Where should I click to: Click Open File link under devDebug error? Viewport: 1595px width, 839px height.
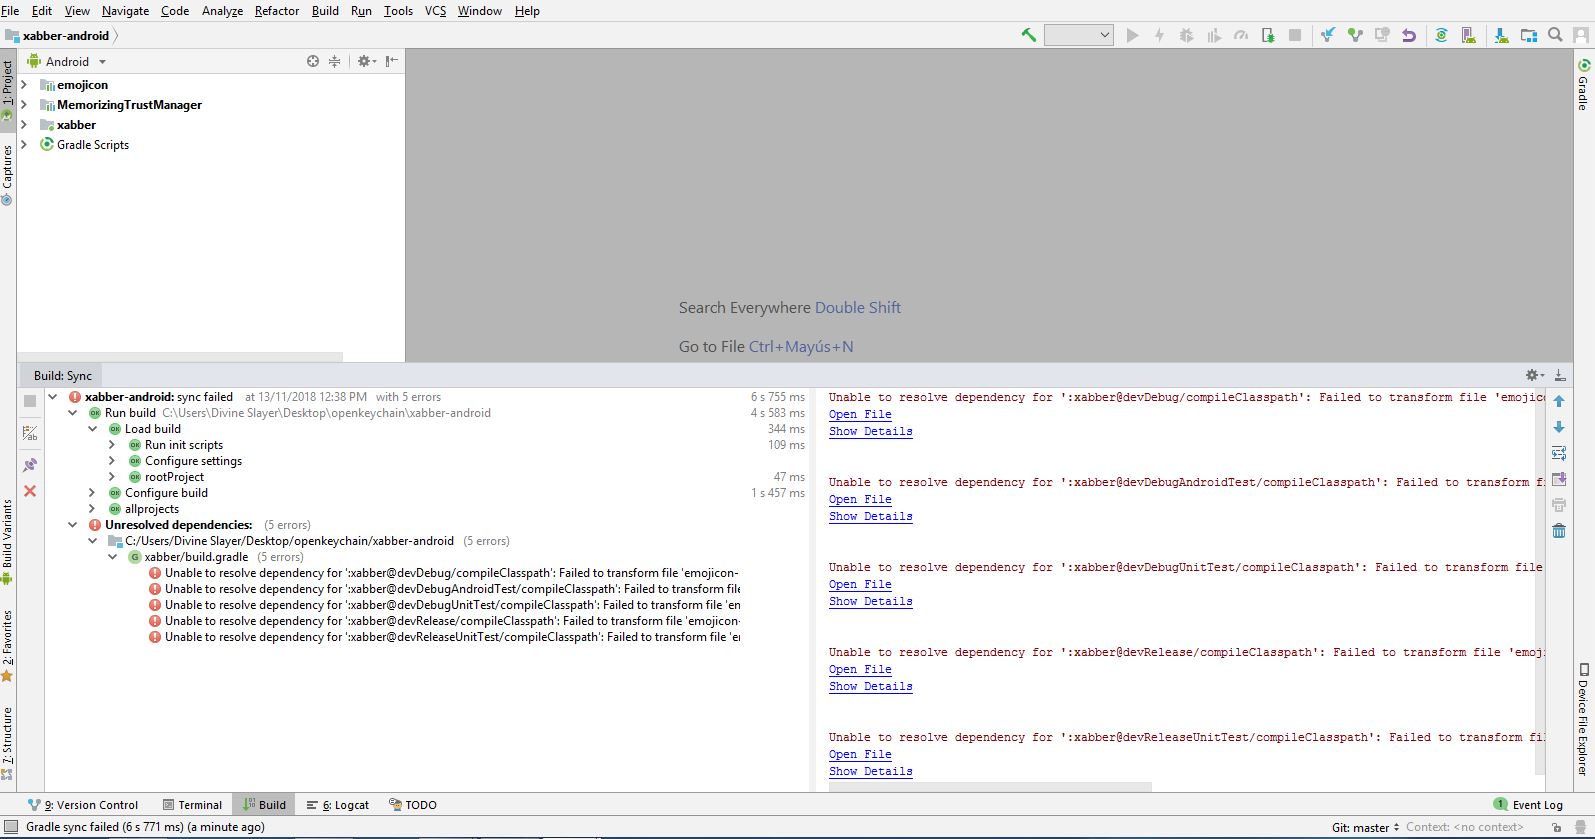pos(860,414)
